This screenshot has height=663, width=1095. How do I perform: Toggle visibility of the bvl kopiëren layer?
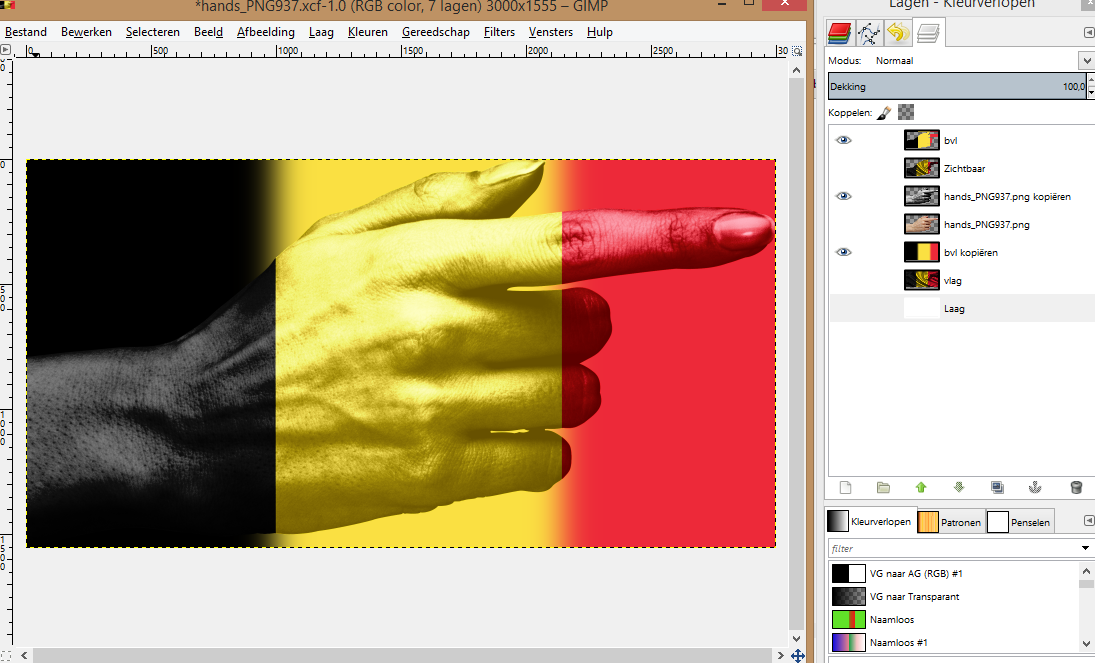click(x=844, y=253)
